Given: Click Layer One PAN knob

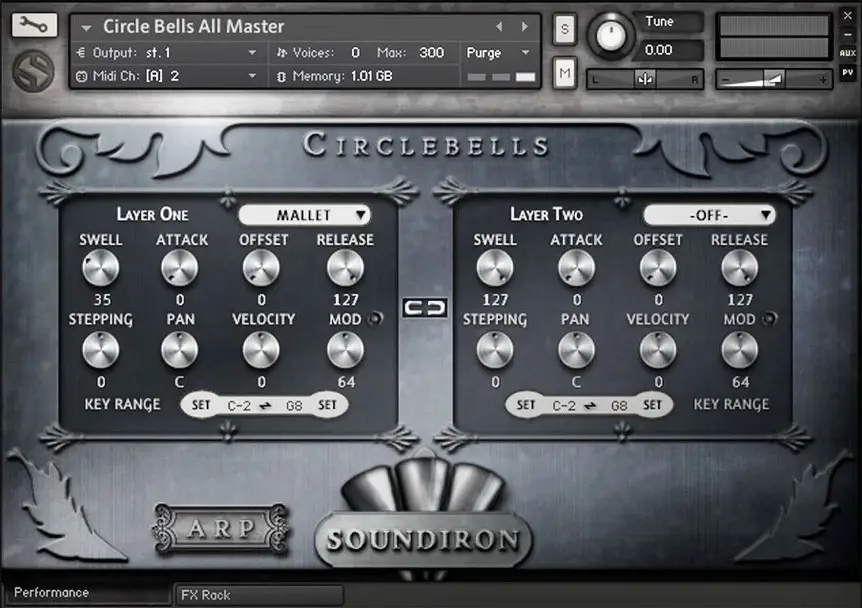Looking at the screenshot, I should (x=180, y=350).
